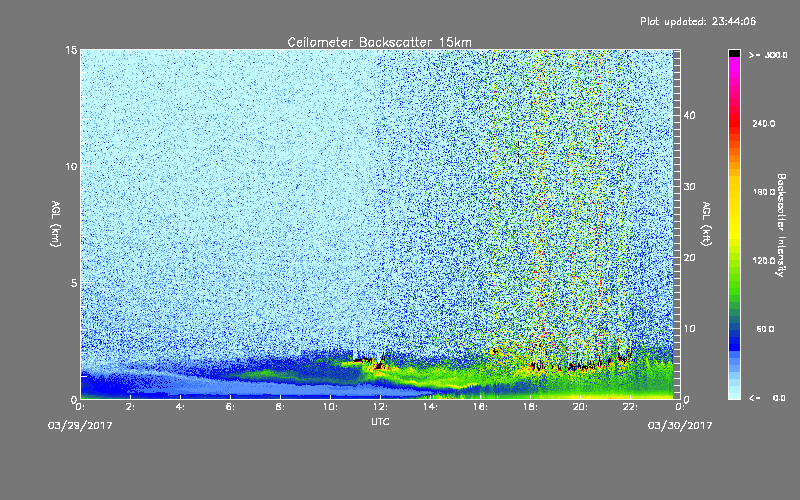Click the '10' tick on AGL (km) axis
Viewport: 800px width, 500px height.
(x=71, y=167)
